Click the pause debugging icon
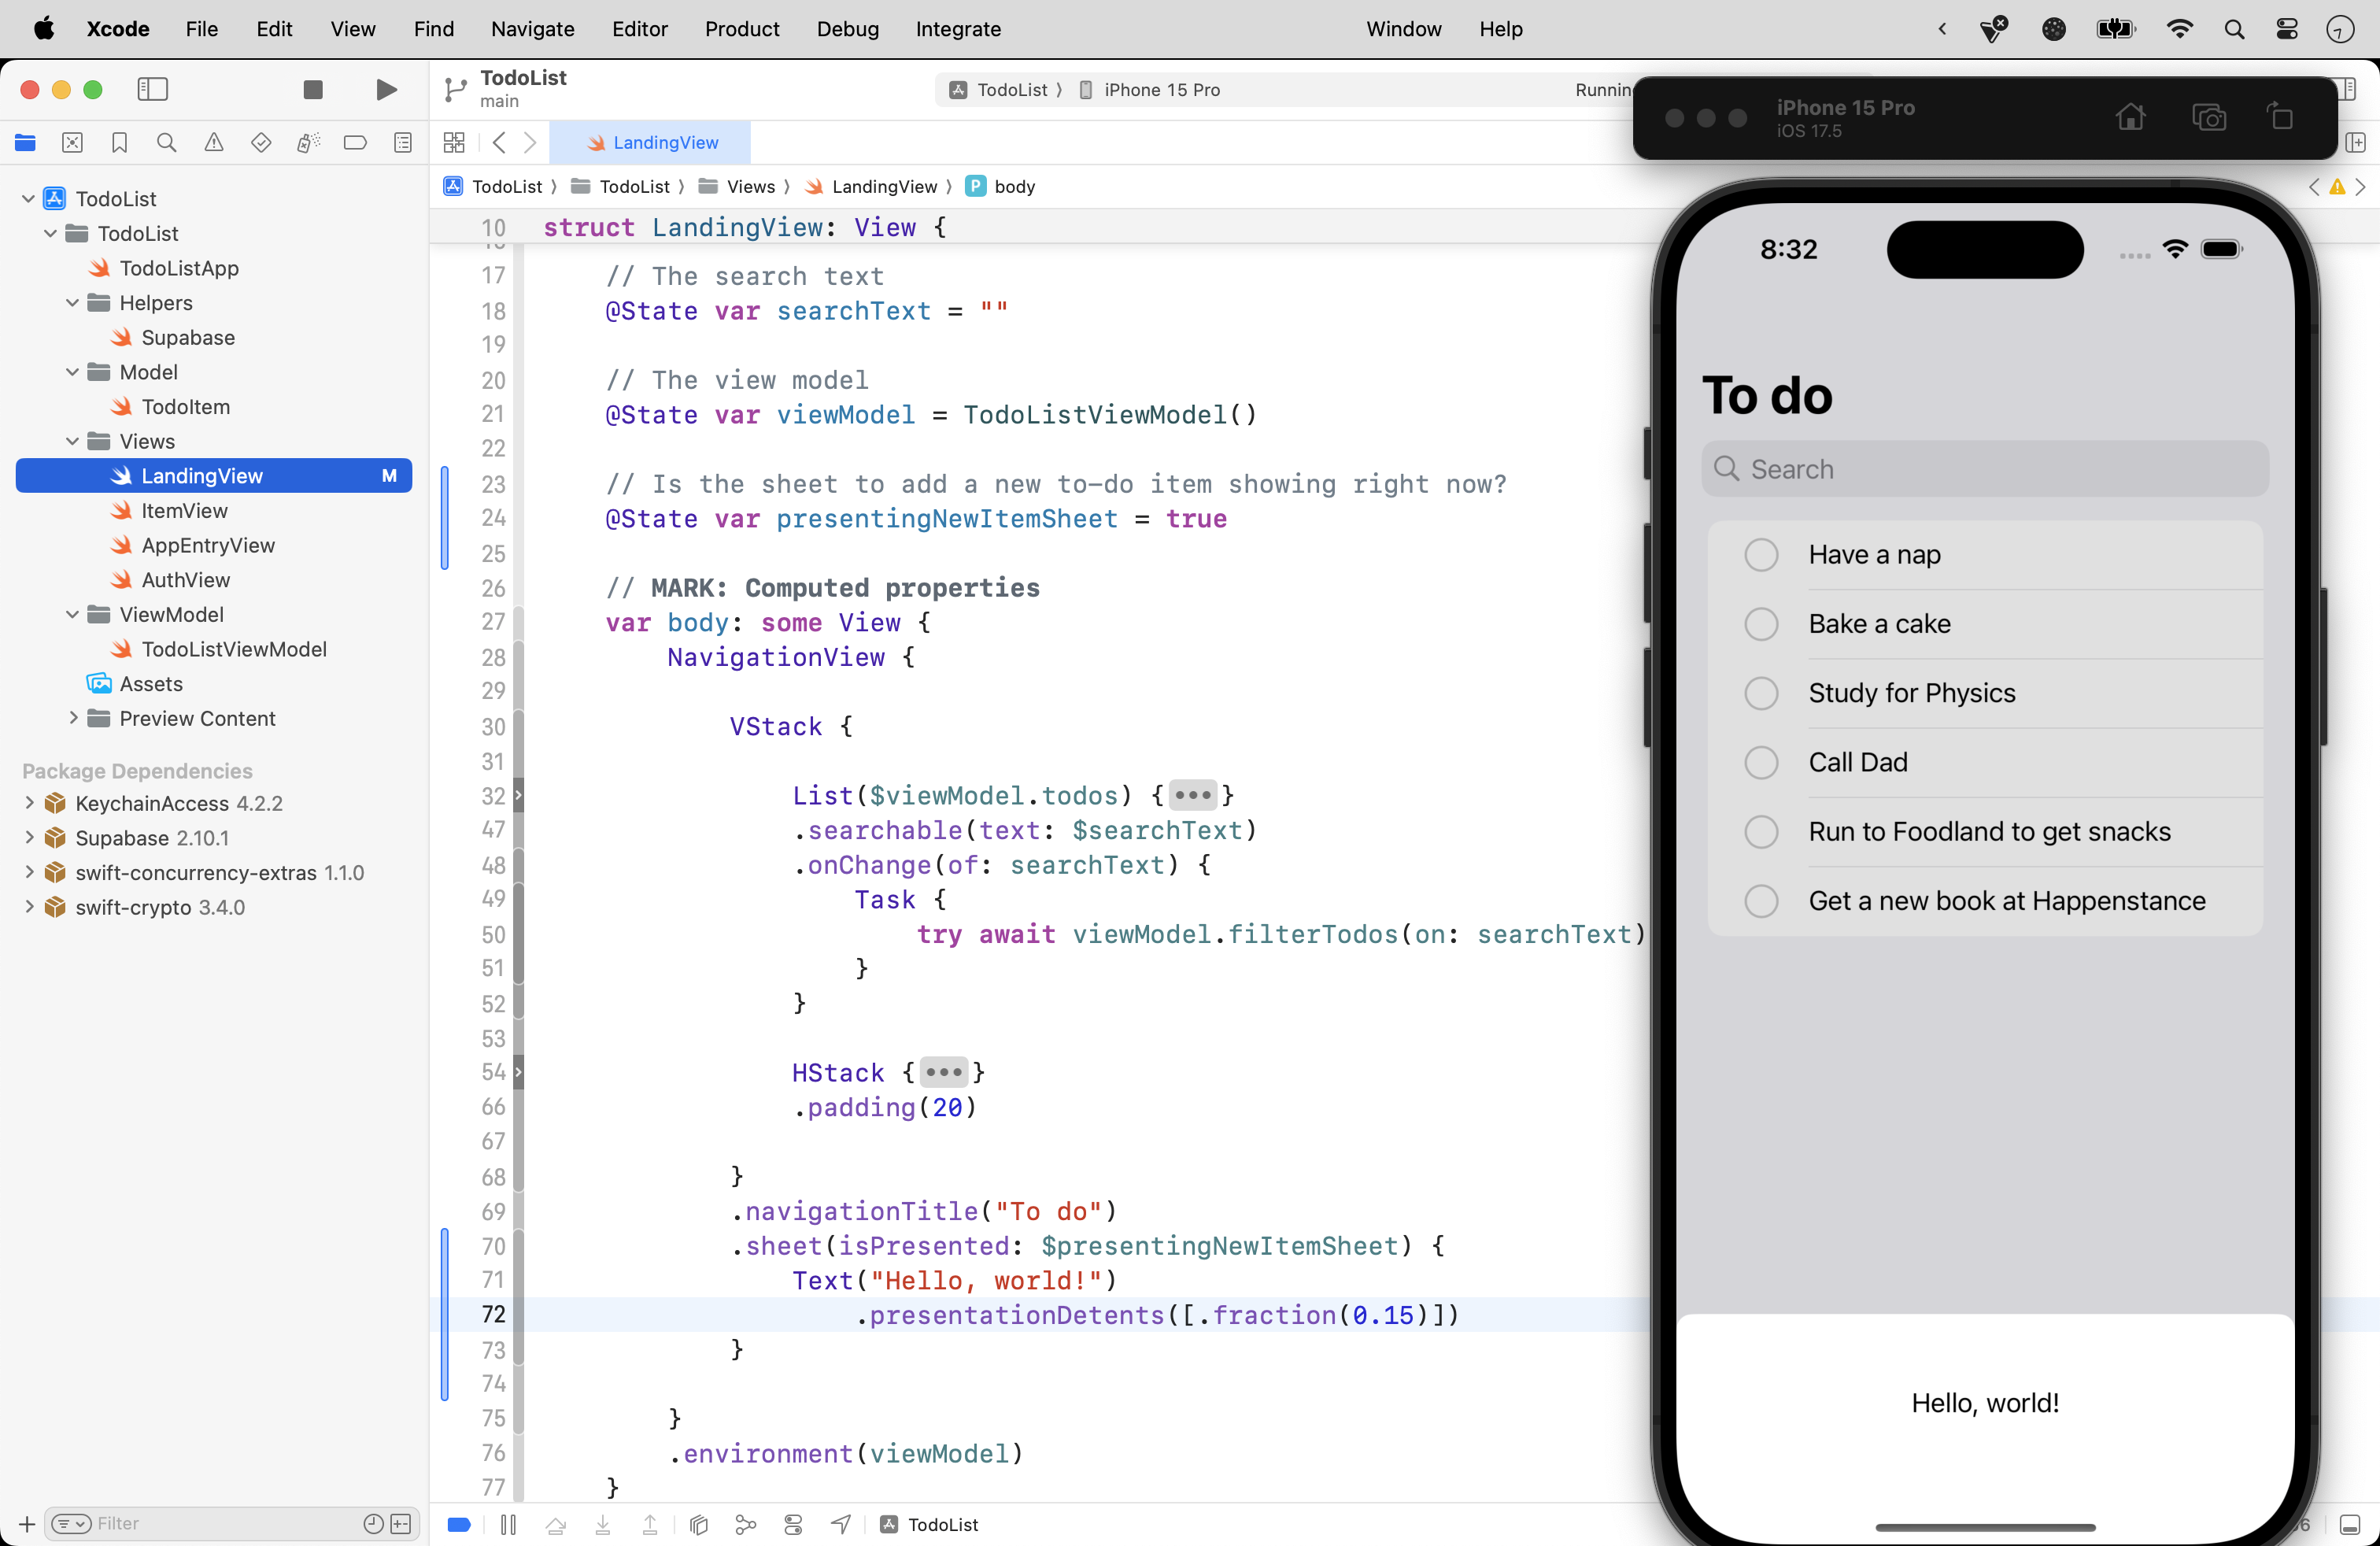 [508, 1524]
